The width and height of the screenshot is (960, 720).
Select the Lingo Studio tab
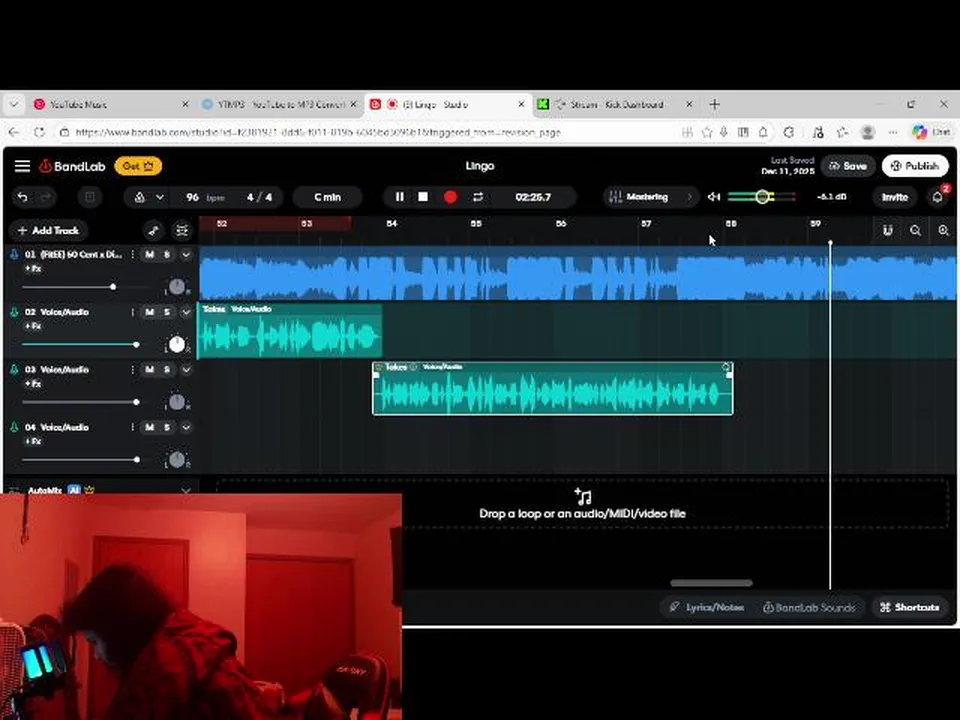coord(448,105)
